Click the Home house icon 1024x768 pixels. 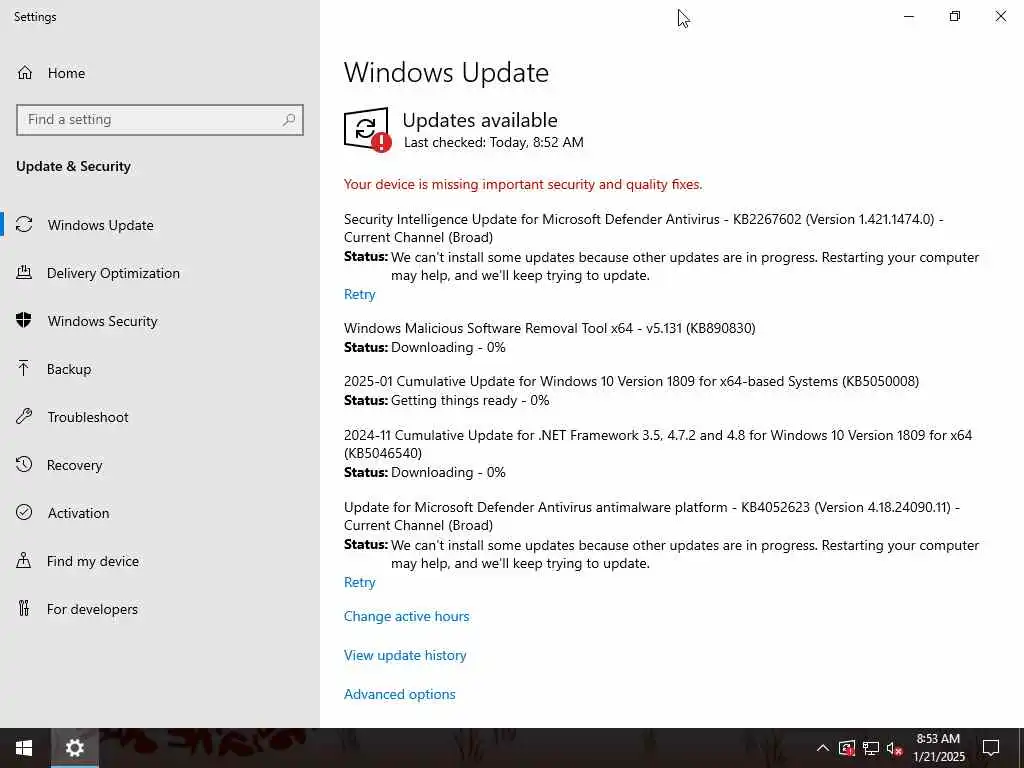pos(25,72)
